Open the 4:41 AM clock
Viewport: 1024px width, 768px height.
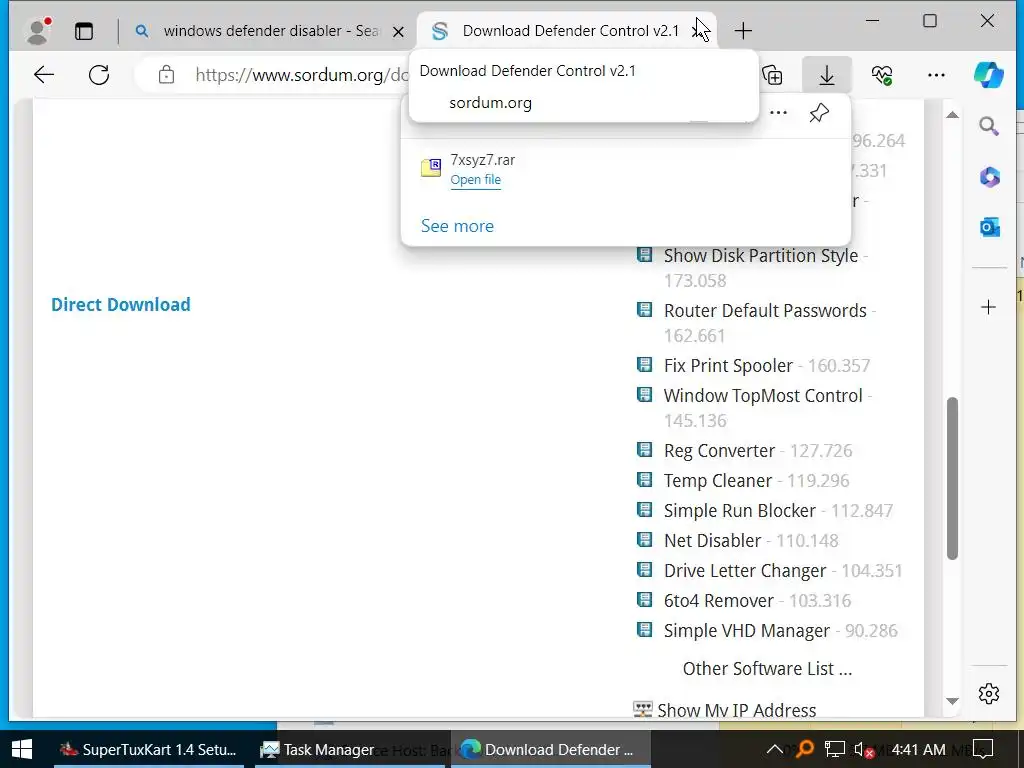click(918, 750)
